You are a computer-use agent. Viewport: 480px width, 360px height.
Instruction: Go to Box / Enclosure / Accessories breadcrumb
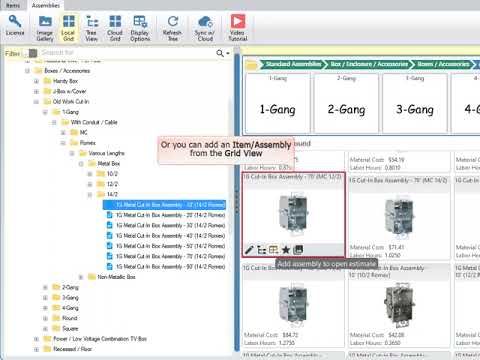coord(369,64)
